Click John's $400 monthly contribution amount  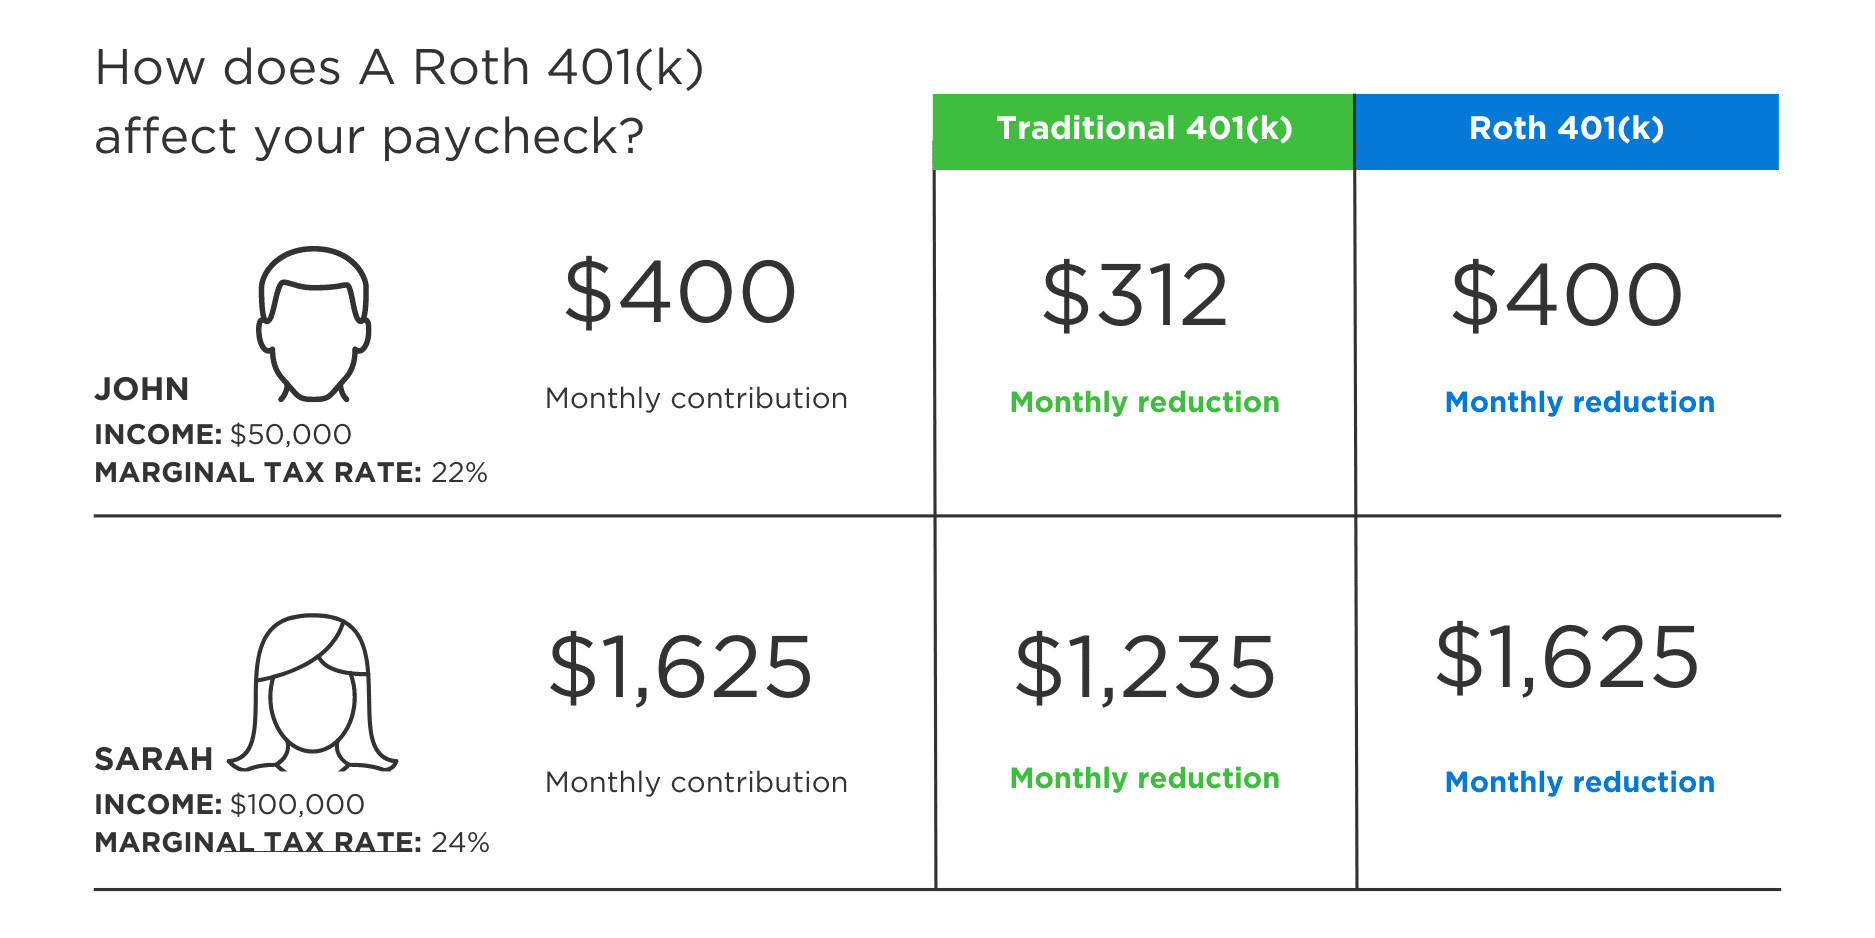coord(680,293)
